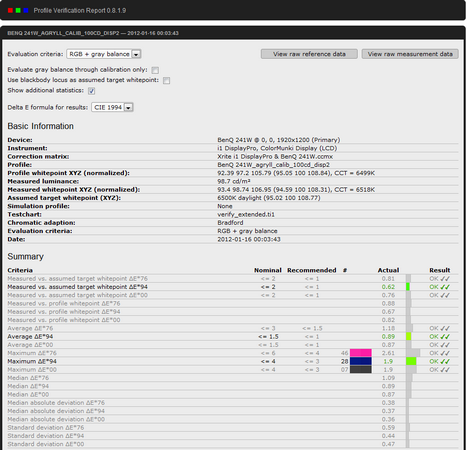Click the Actual column header
The width and height of the screenshot is (467, 450).
pos(388,270)
